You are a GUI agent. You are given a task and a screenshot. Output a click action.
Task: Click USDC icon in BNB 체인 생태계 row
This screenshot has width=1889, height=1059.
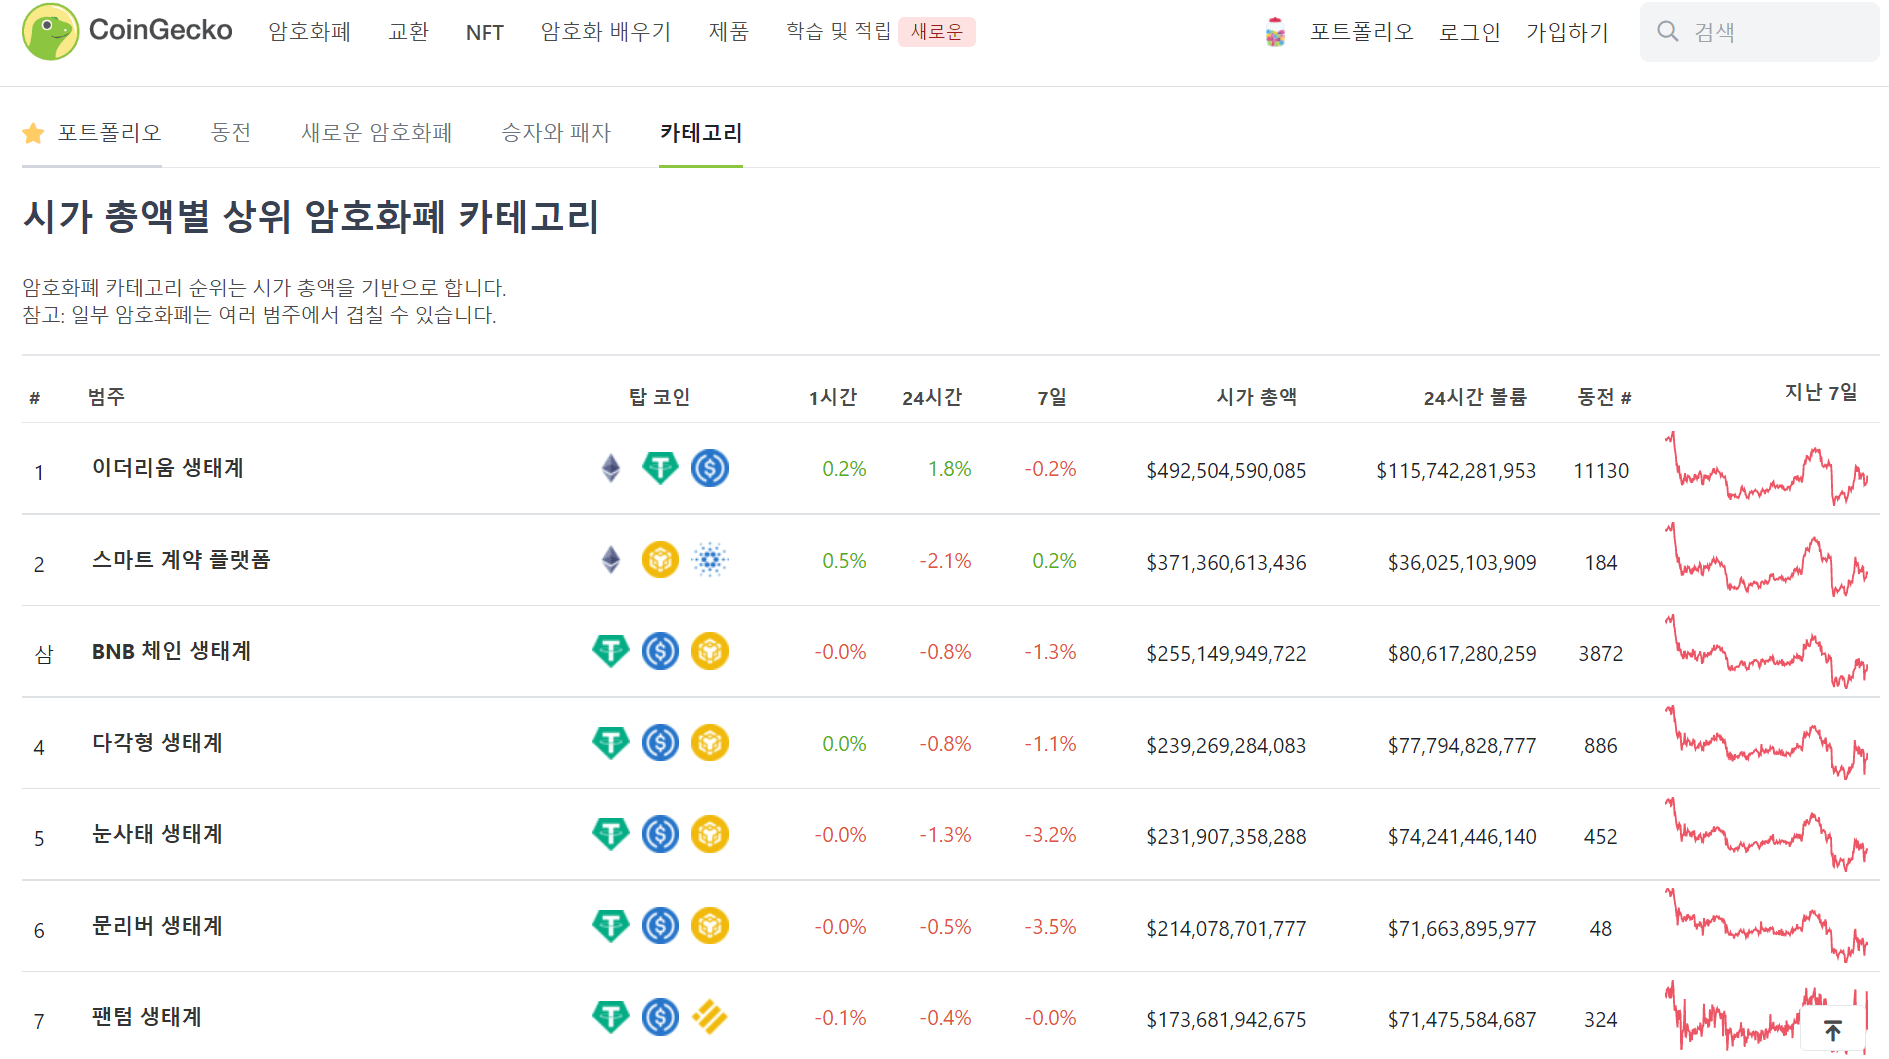pyautogui.click(x=660, y=651)
